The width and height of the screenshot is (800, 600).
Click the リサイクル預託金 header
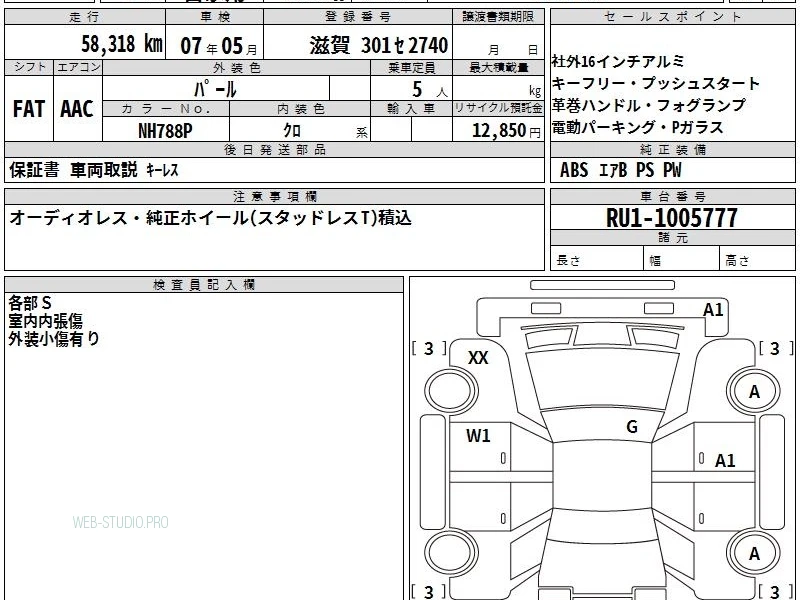click(x=498, y=108)
